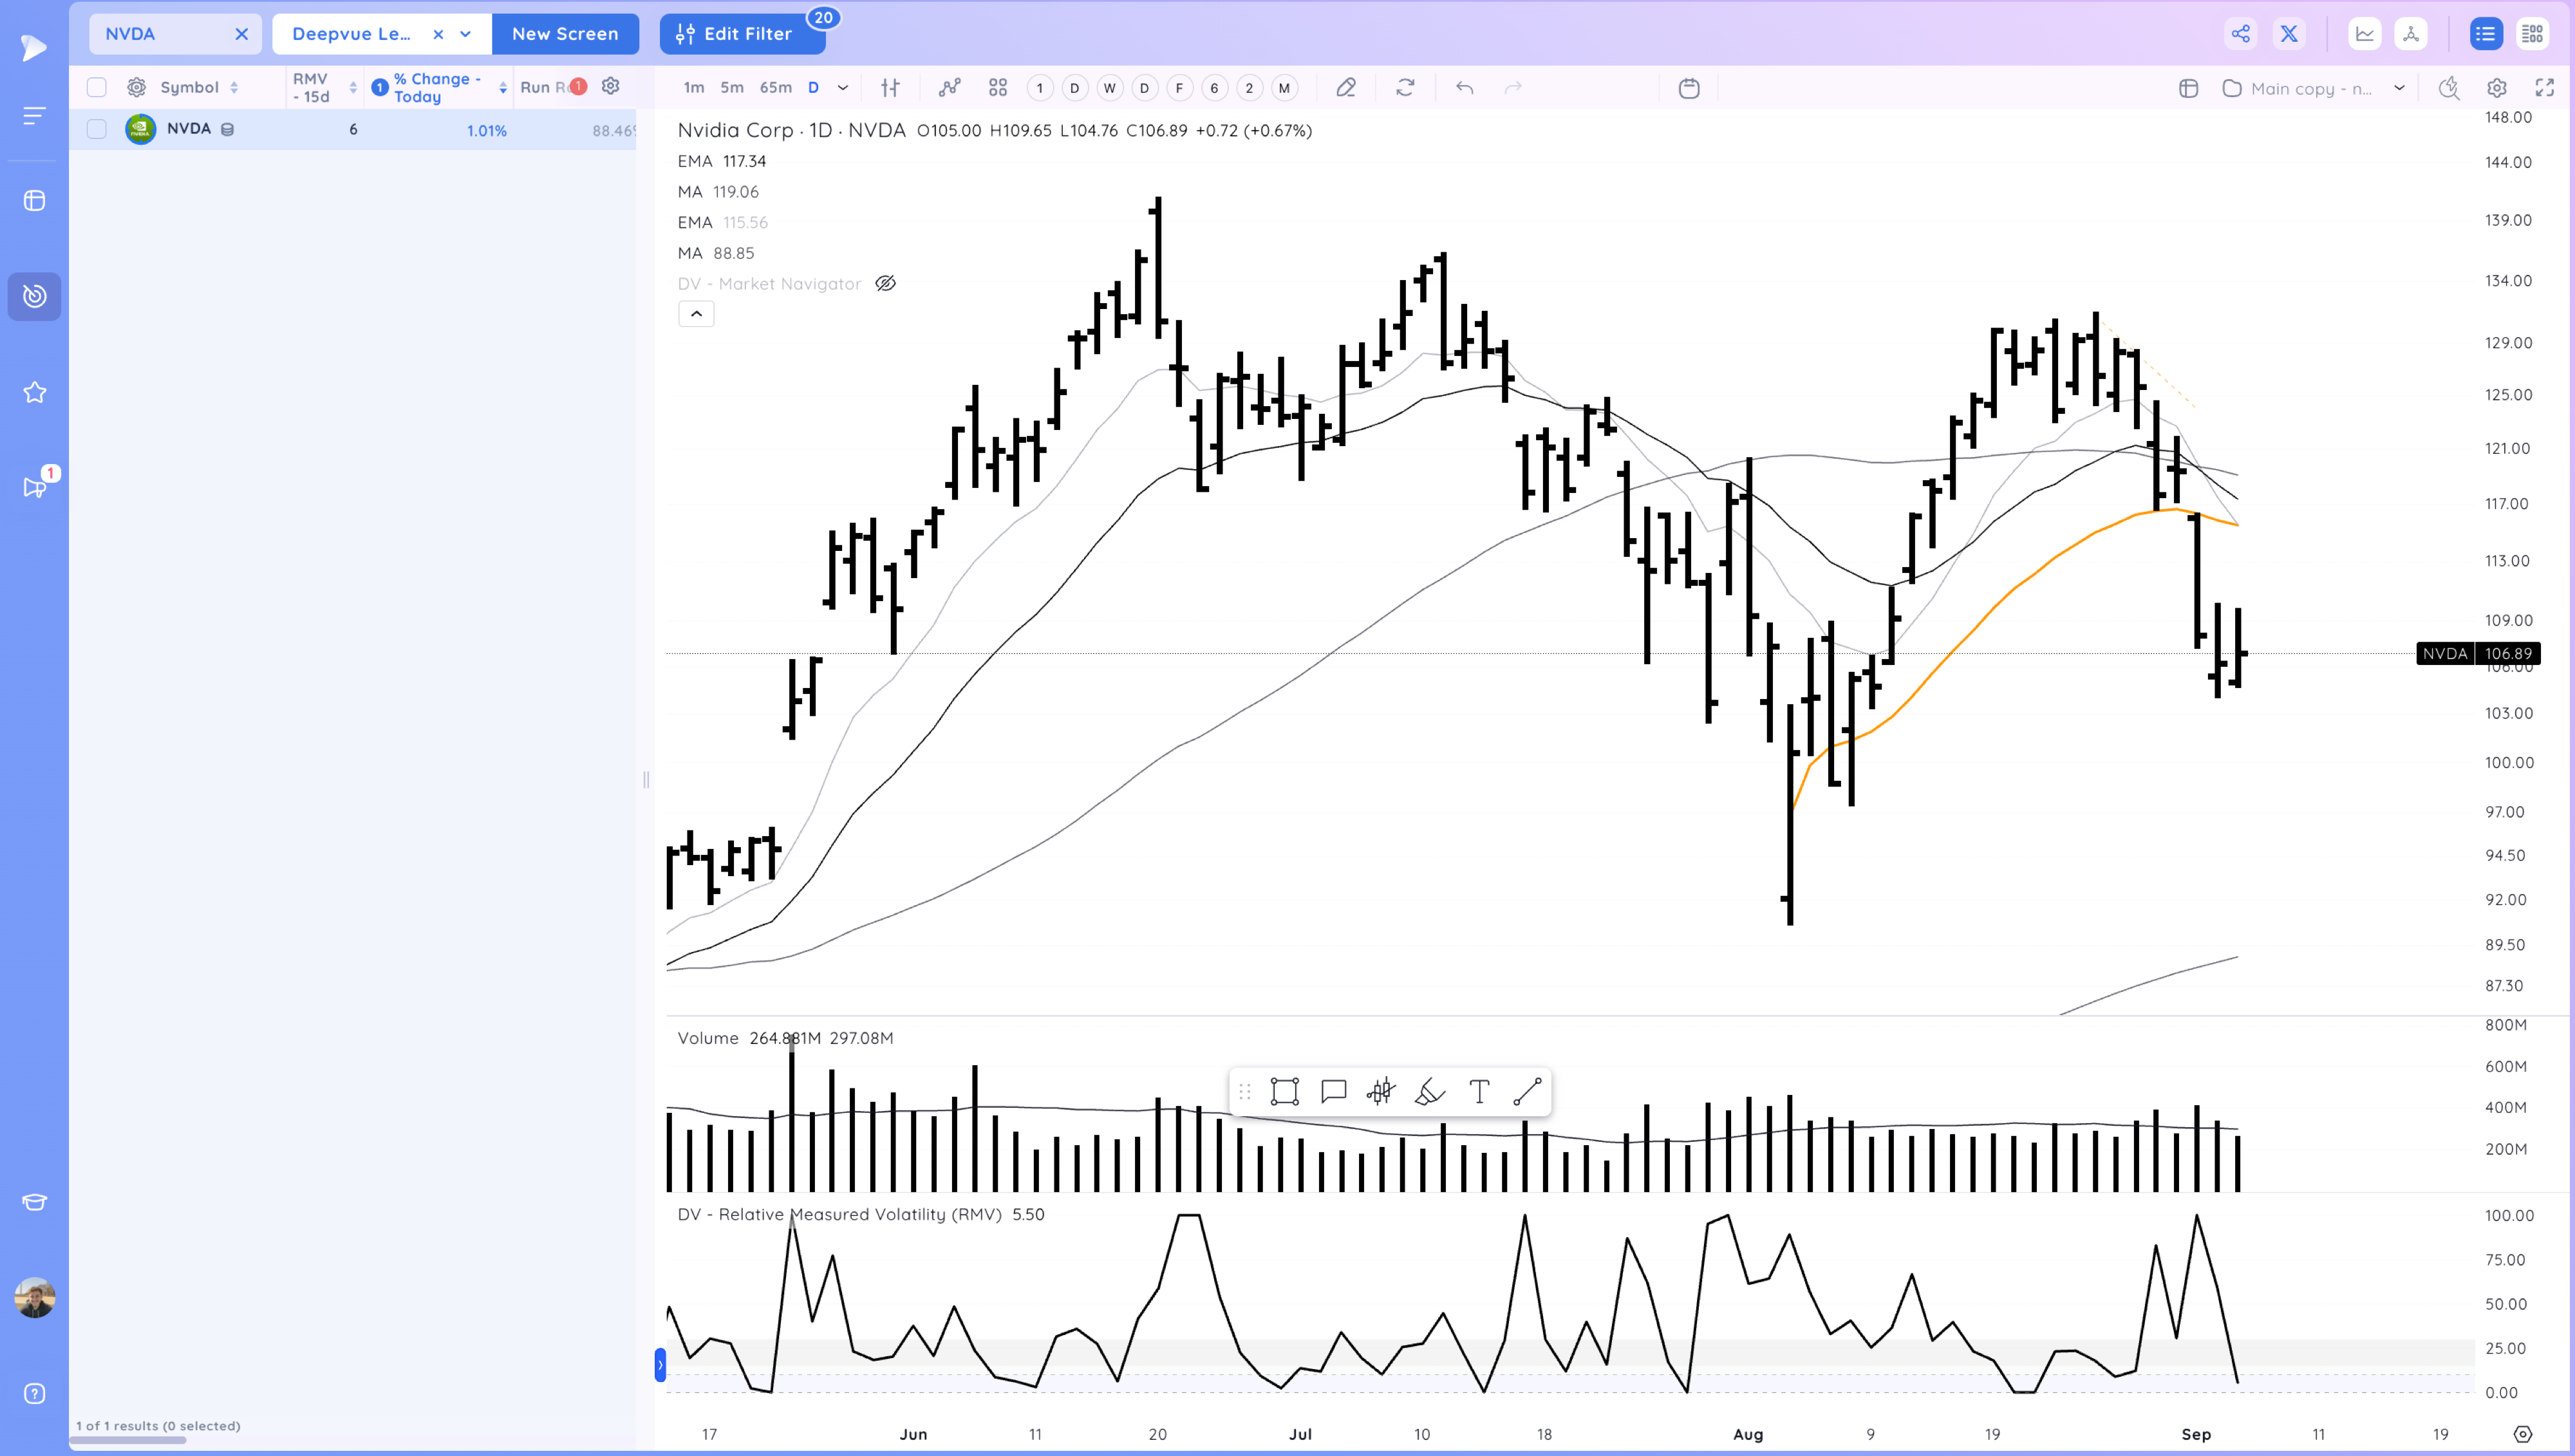Click the New Screen button
This screenshot has height=1456, width=2575.
[565, 34]
